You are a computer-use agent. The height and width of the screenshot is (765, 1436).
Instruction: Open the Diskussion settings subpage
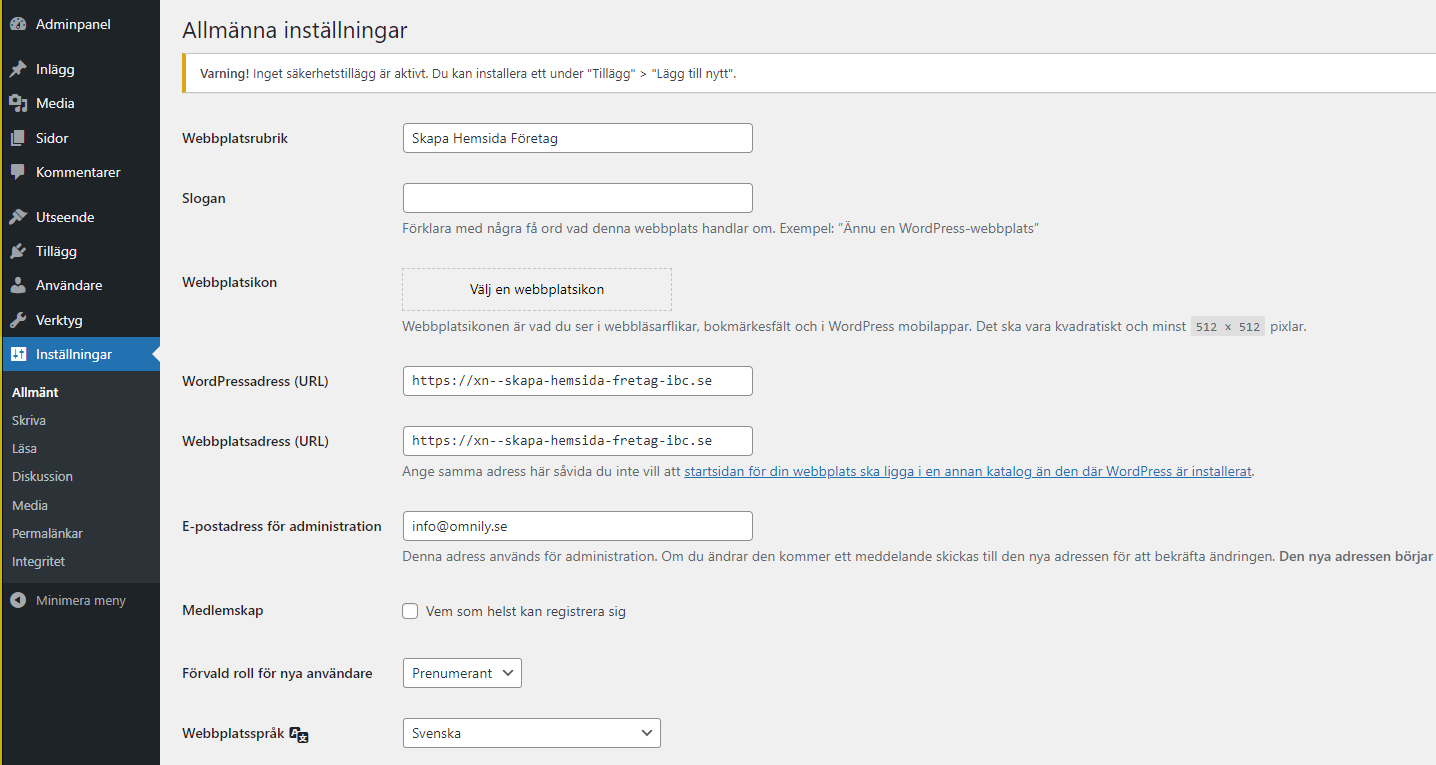pos(42,476)
